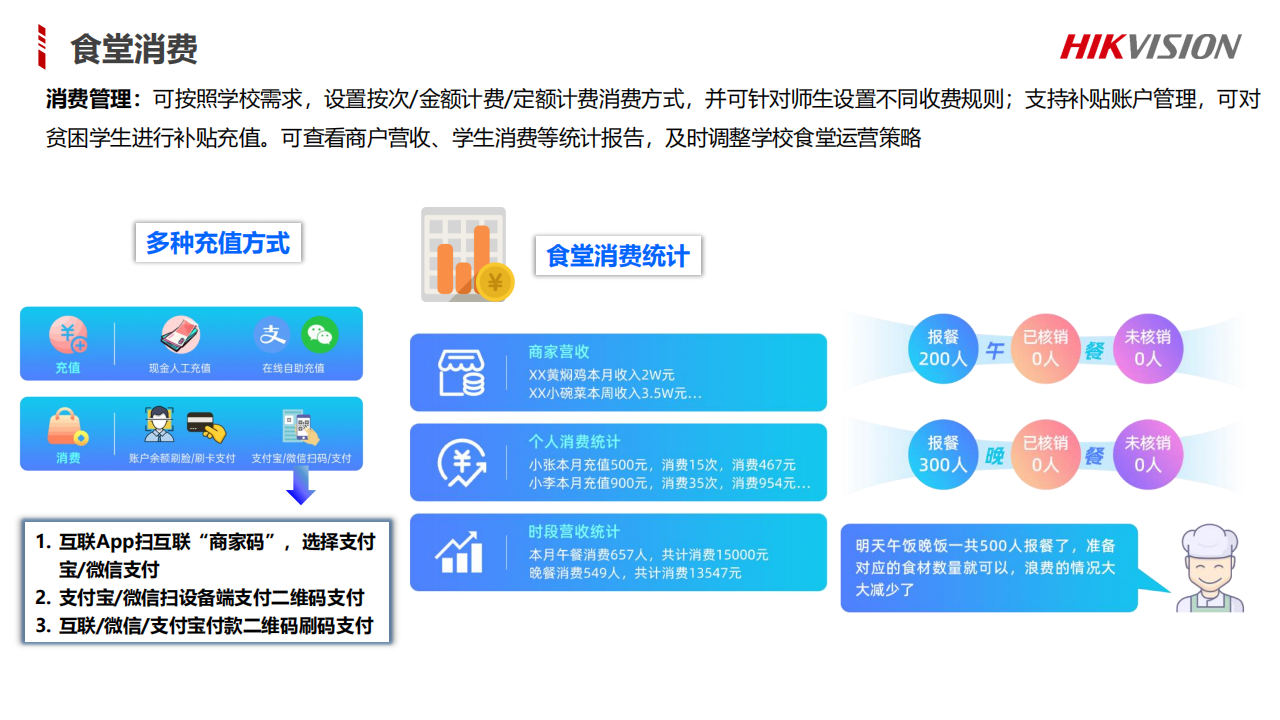Click the 时段营收统计 card heading
Screen dimensions: 1280x720
click(x=575, y=532)
